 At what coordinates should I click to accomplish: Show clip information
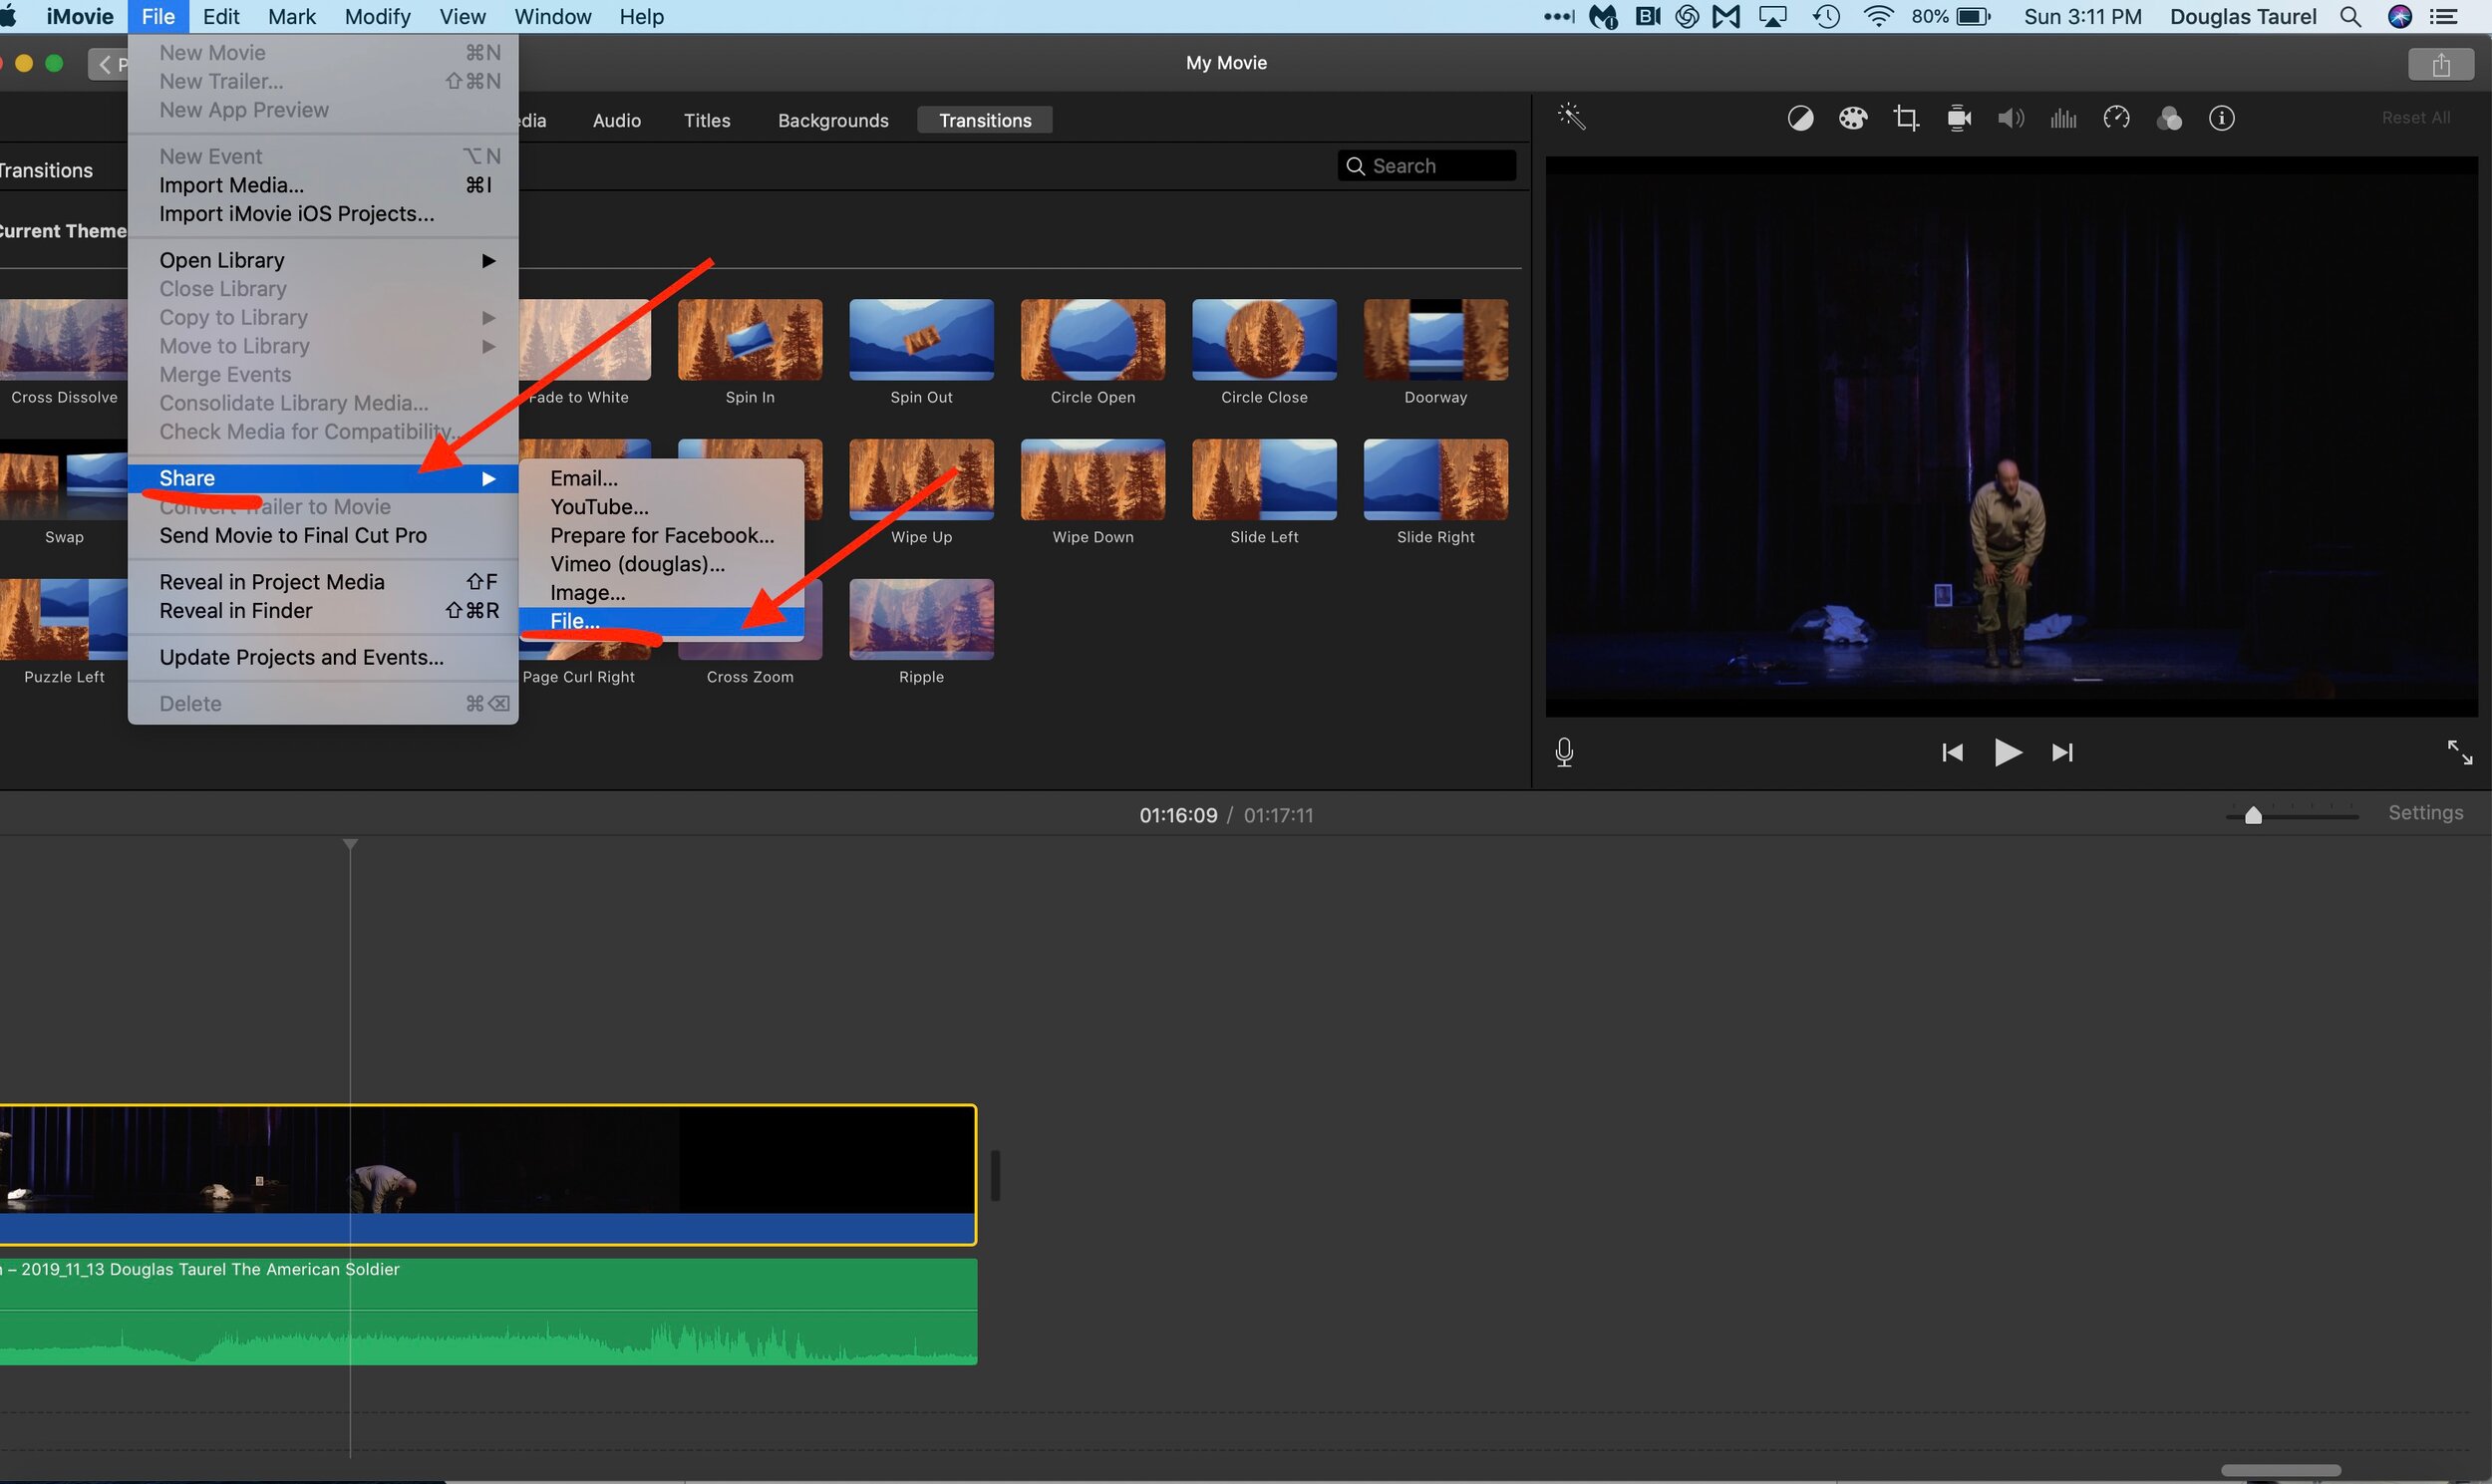[x=2222, y=119]
